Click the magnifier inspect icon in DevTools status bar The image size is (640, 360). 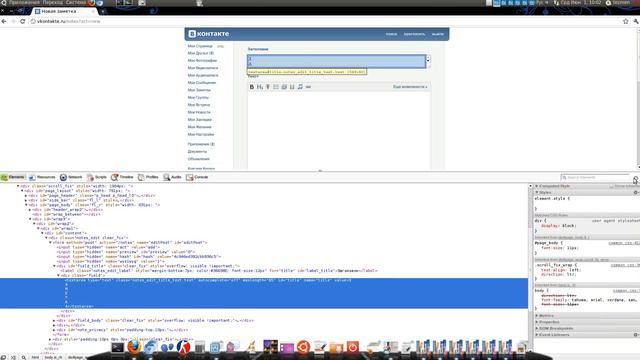[x=24, y=358]
